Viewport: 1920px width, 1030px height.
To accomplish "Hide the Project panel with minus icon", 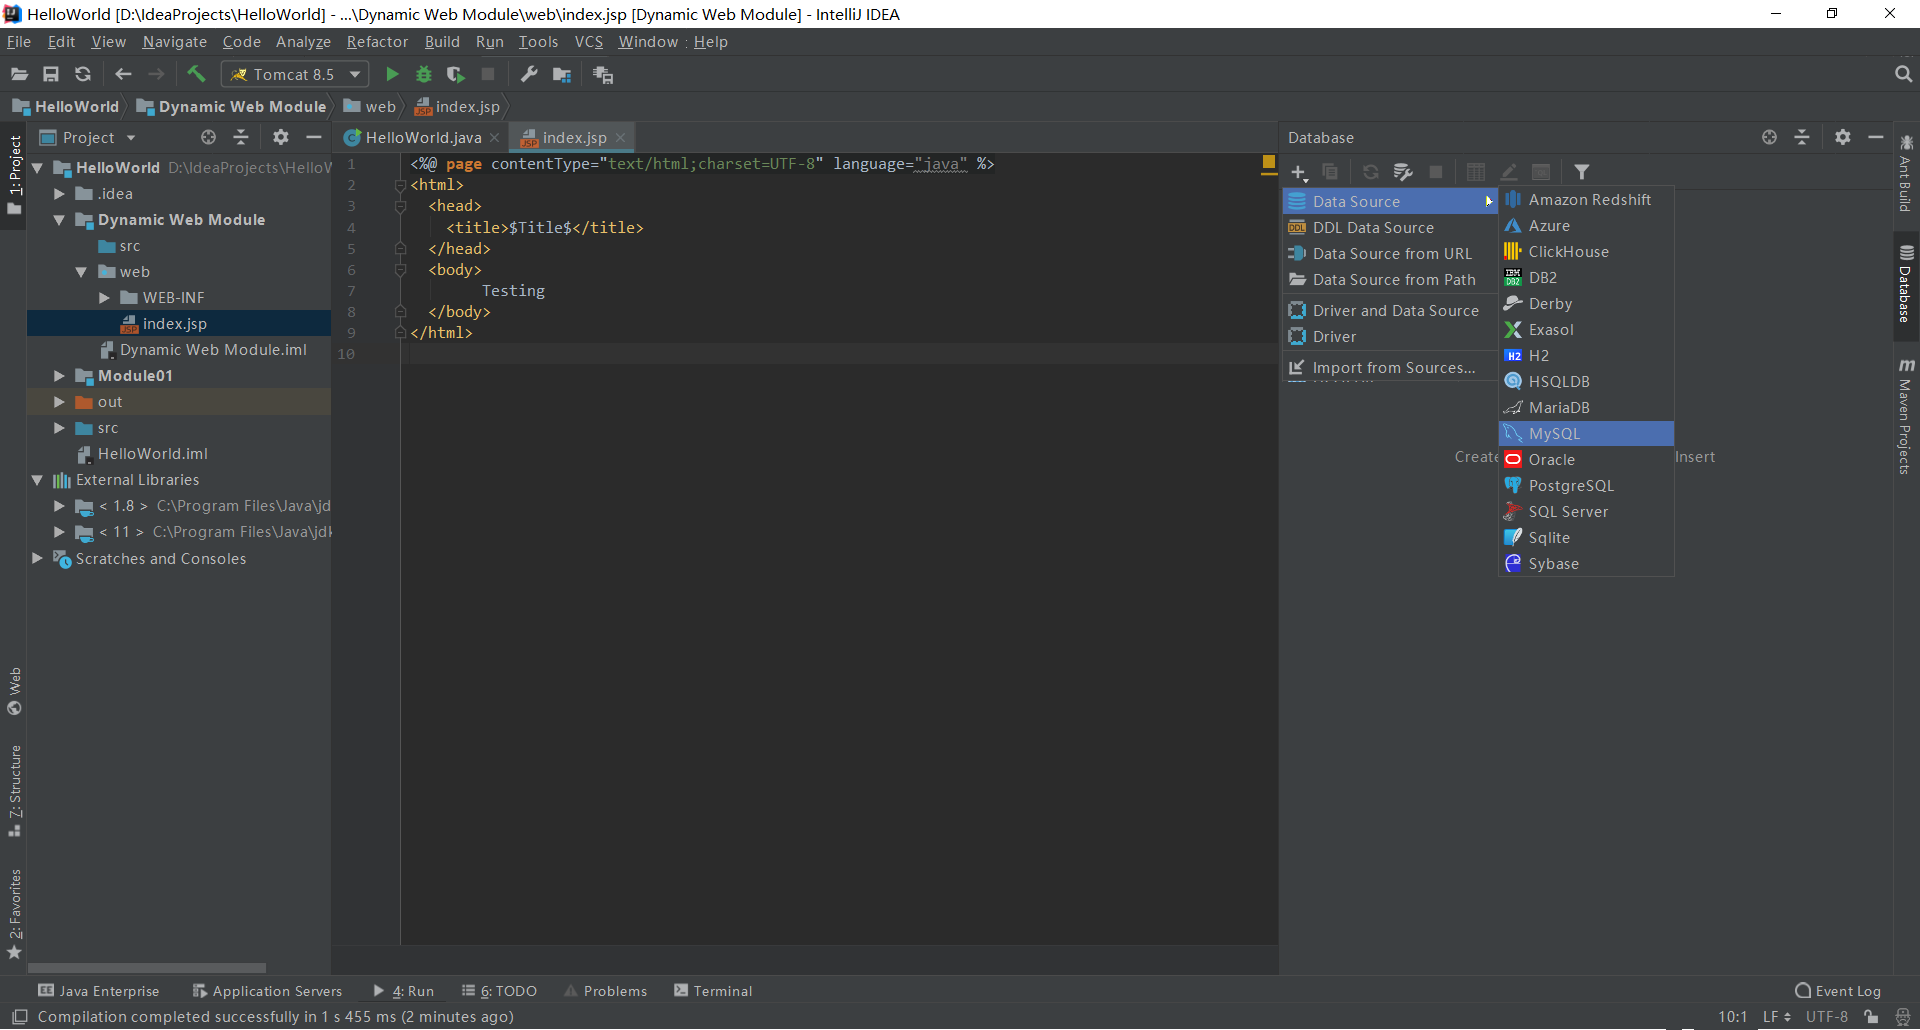I will click(x=314, y=137).
